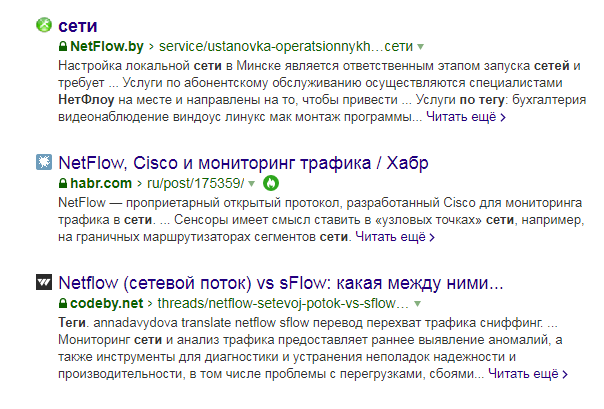The image size is (604, 409).
Task: Click the habr.com domain link
Action: (101, 183)
